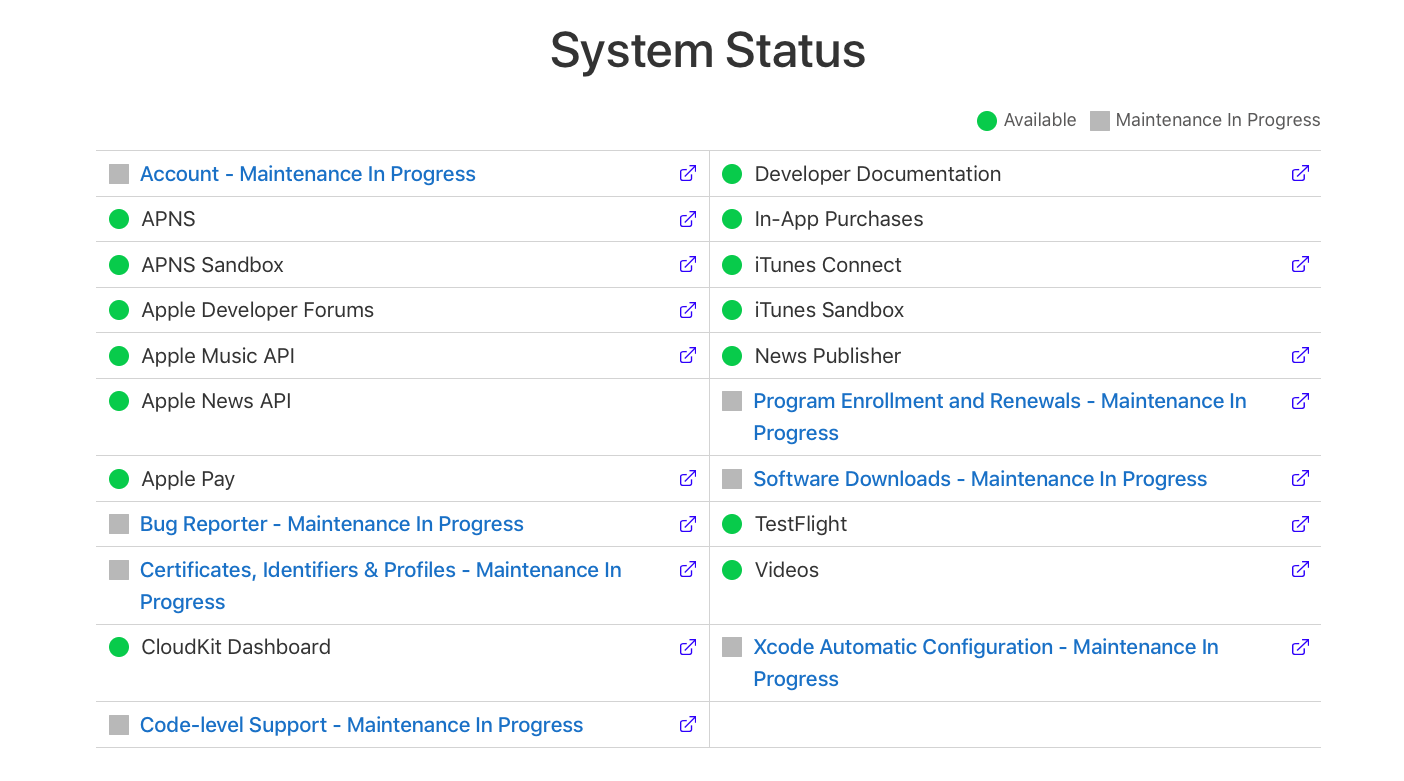Click Apple Music API text
The width and height of the screenshot is (1404, 781).
pos(218,356)
